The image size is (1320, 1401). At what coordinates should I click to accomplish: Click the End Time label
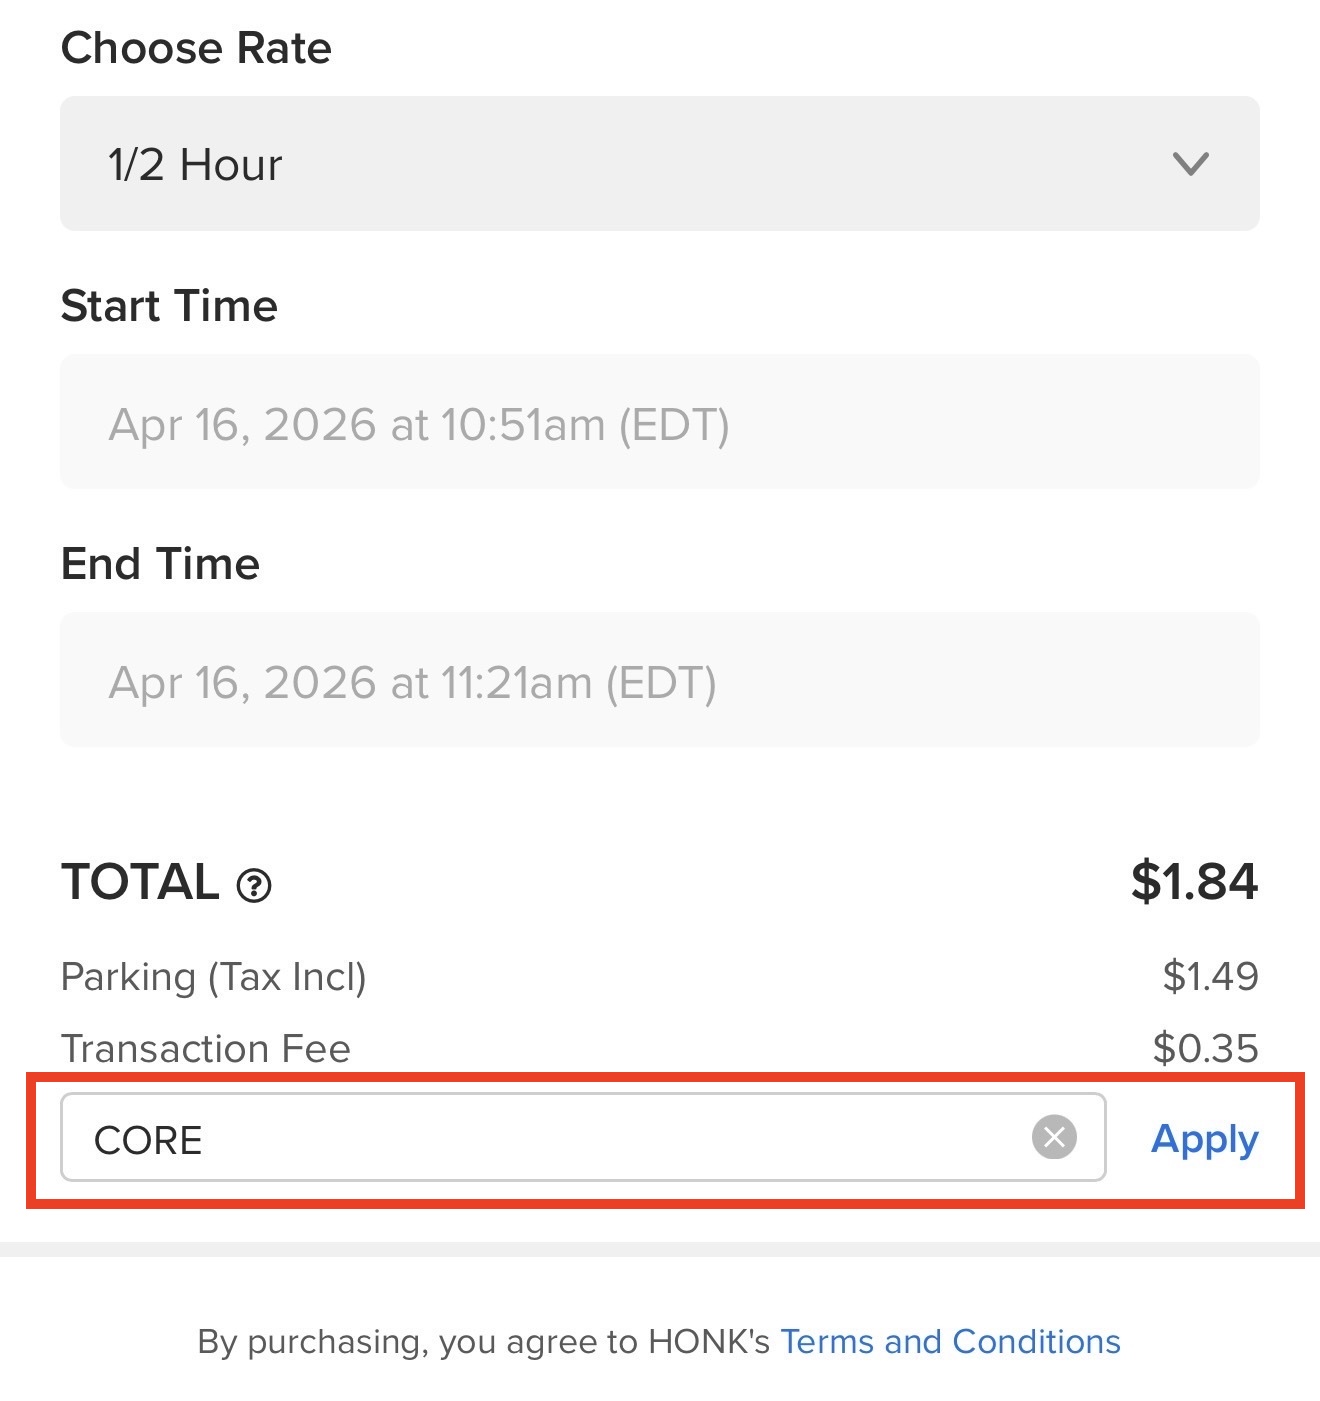160,564
